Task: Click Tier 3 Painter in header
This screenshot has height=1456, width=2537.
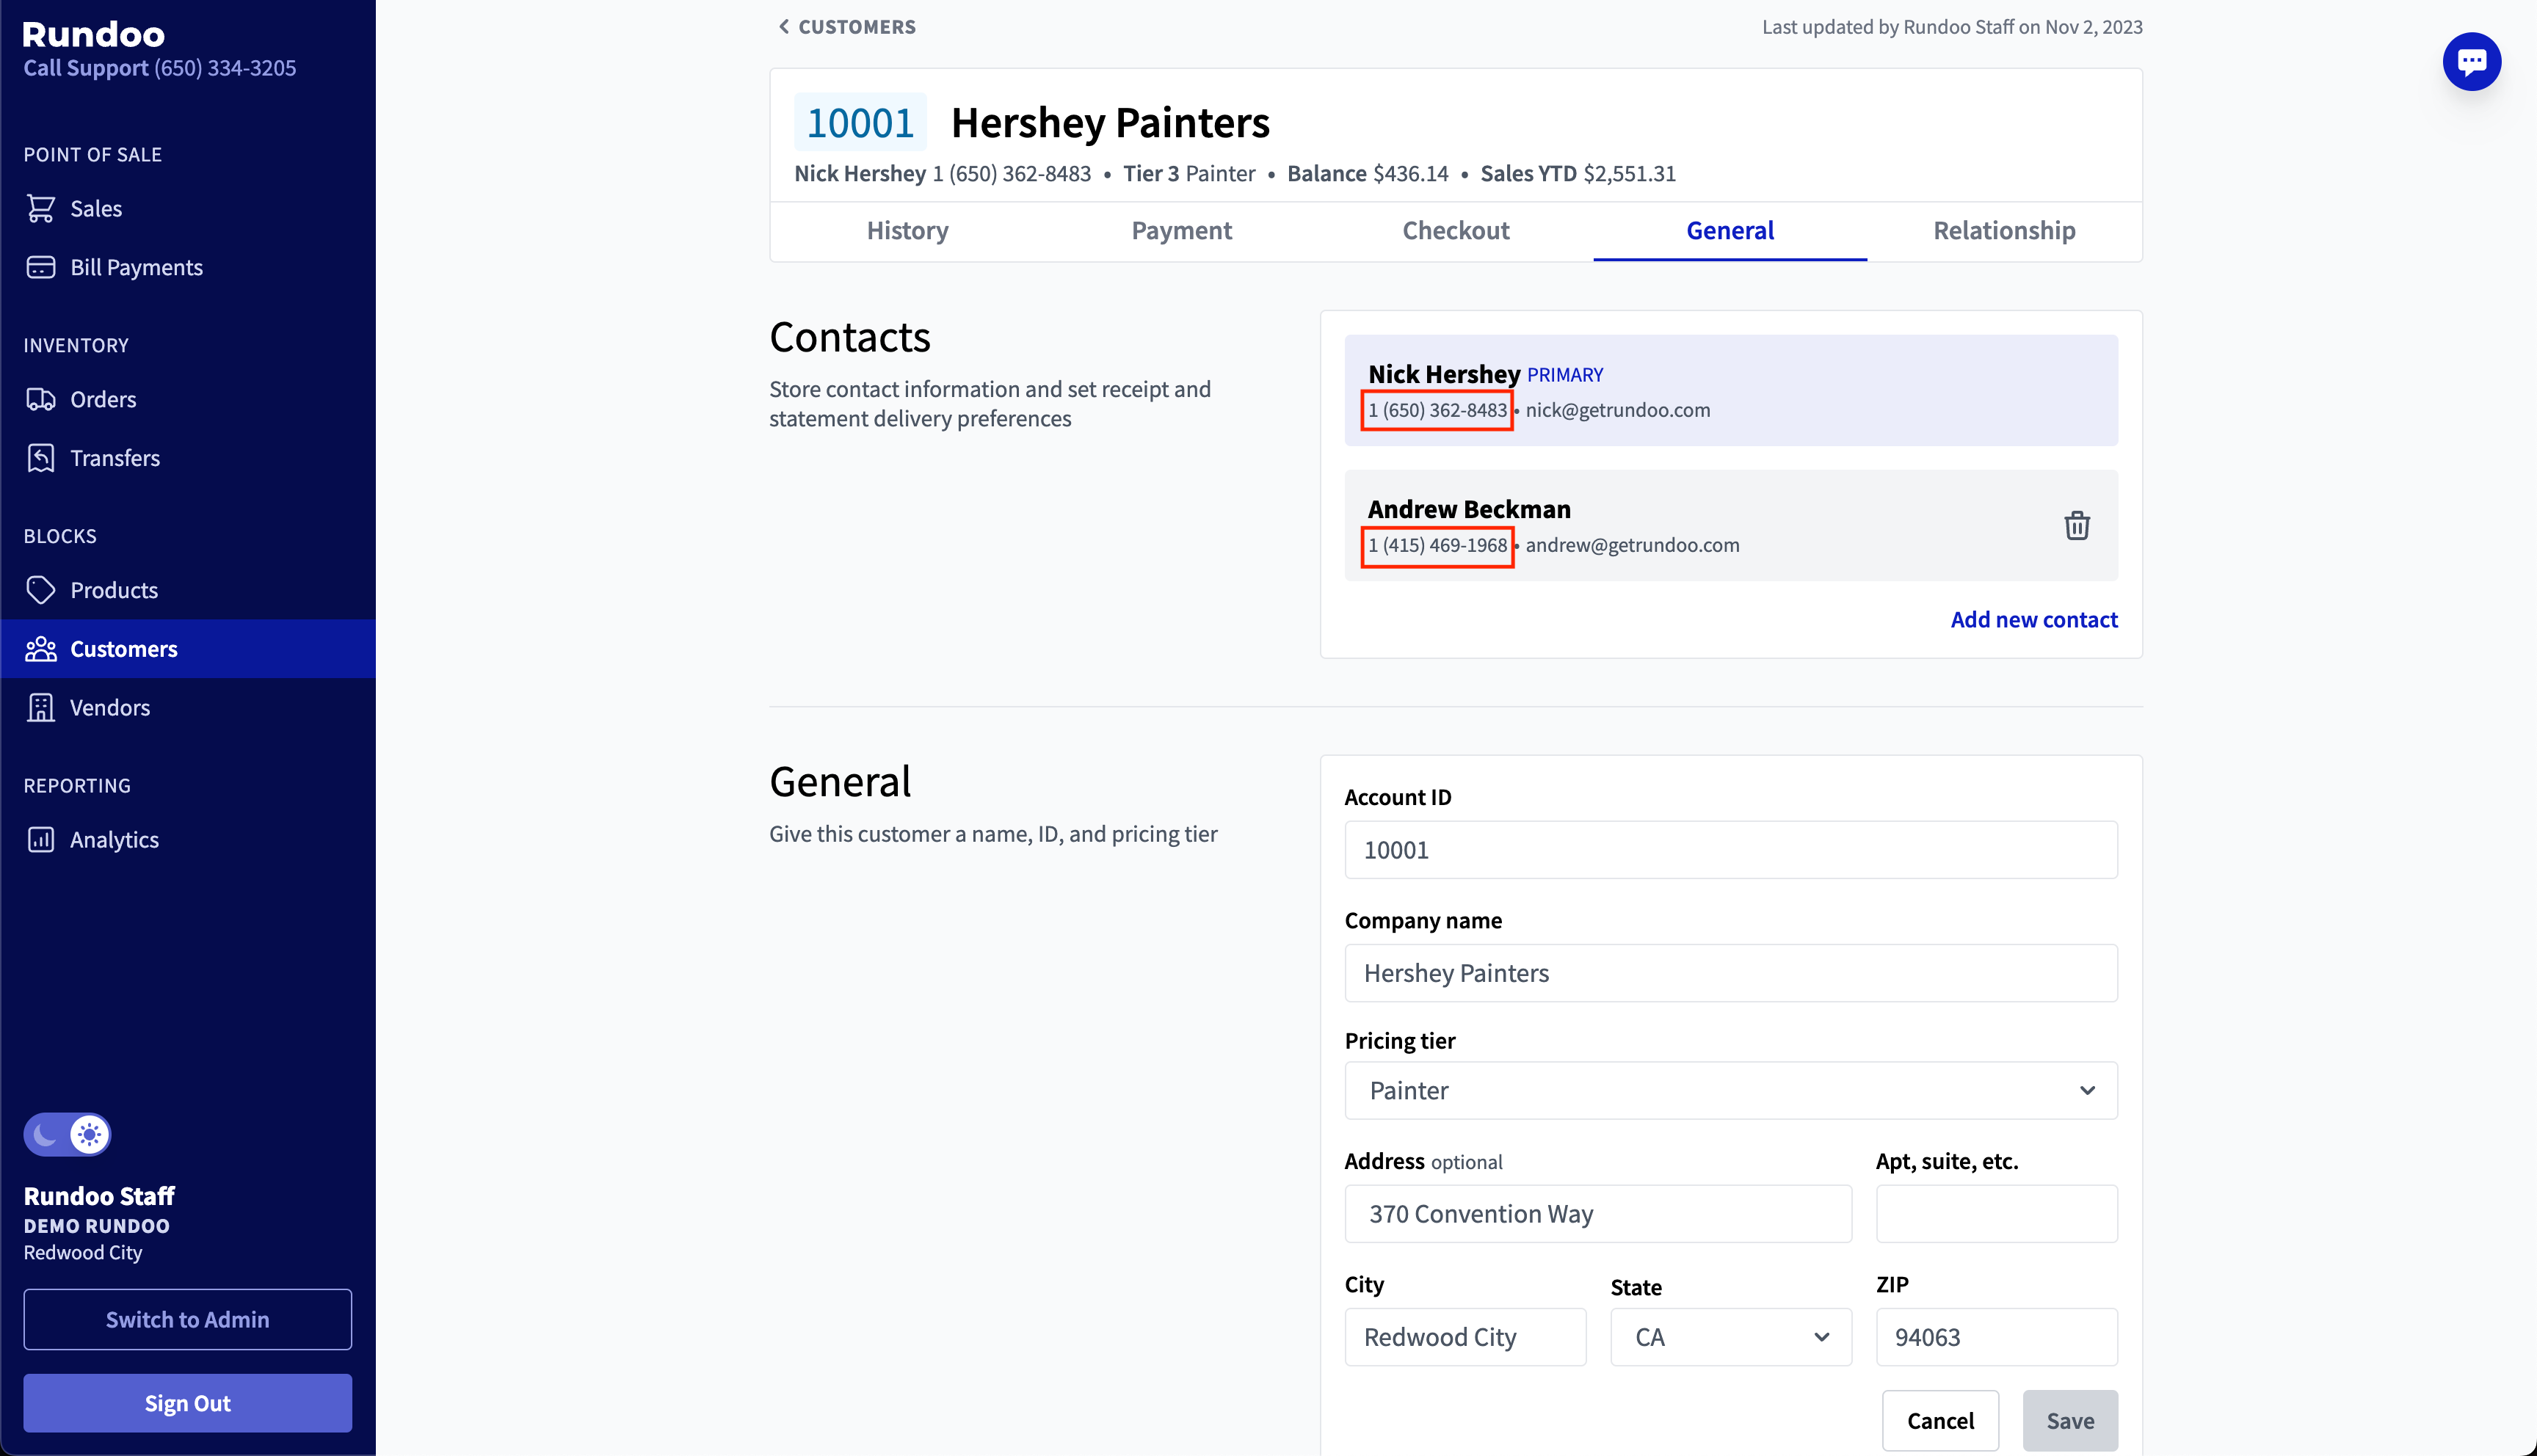Action: pos(1188,173)
